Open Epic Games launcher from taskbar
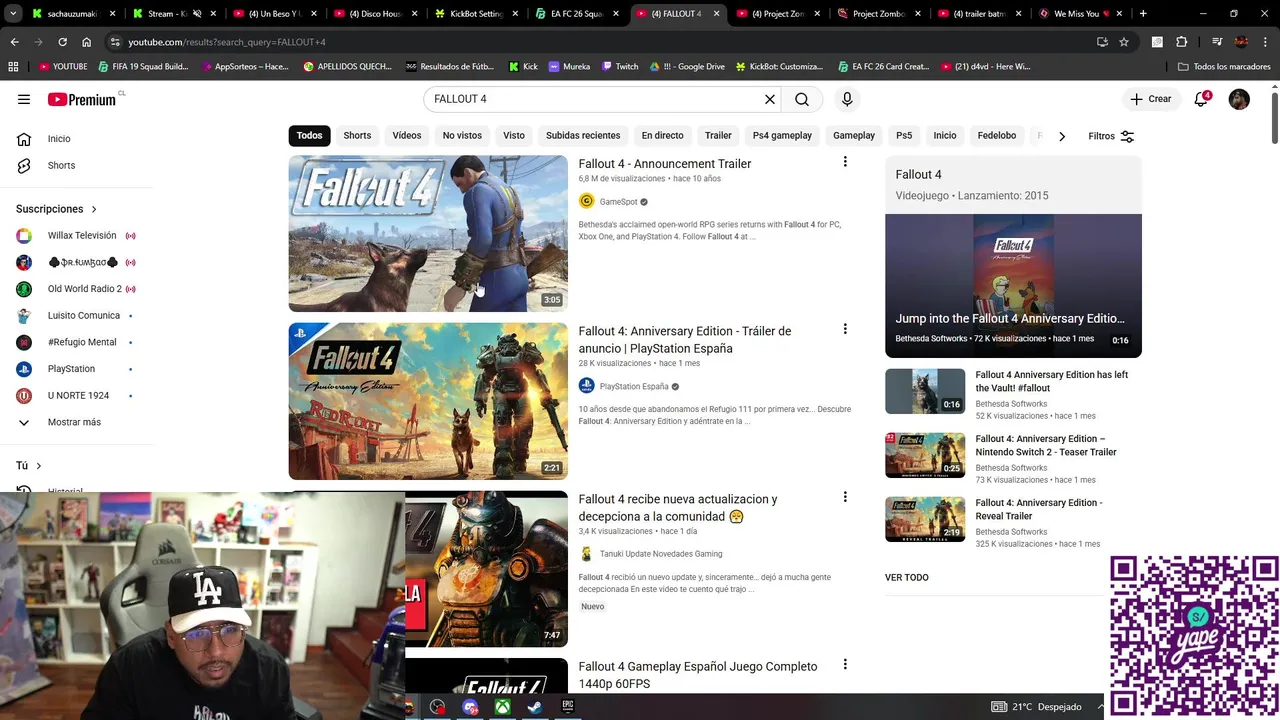This screenshot has width=1280, height=720. [x=568, y=707]
